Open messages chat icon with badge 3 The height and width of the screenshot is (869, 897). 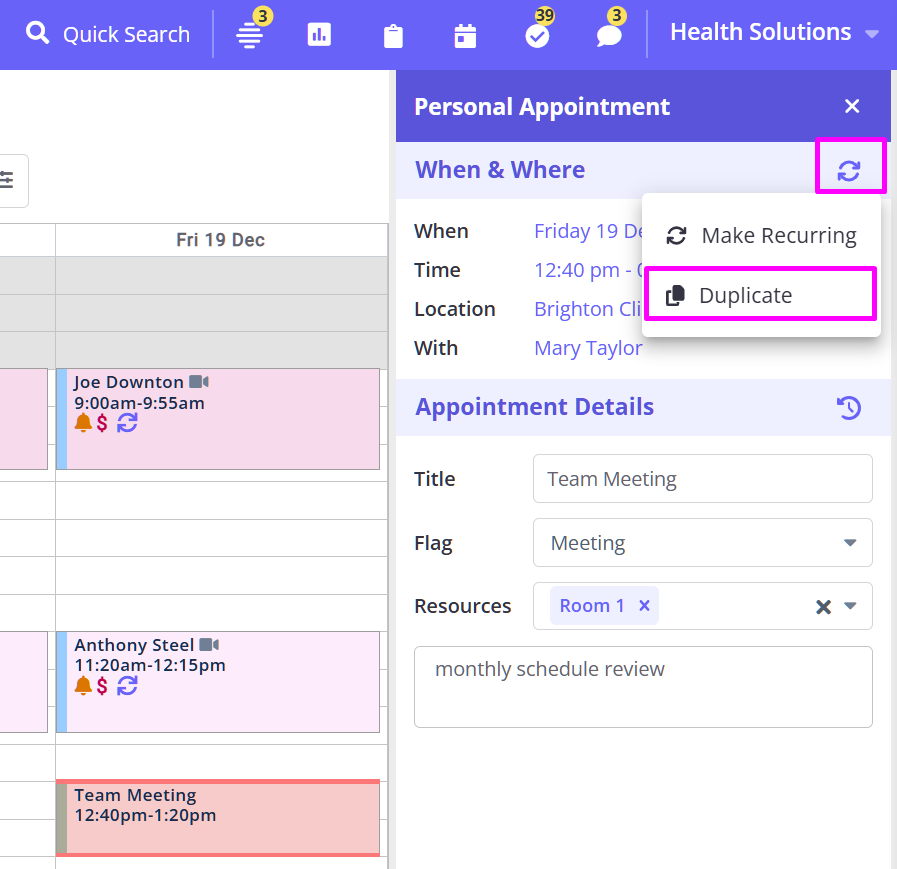point(609,36)
